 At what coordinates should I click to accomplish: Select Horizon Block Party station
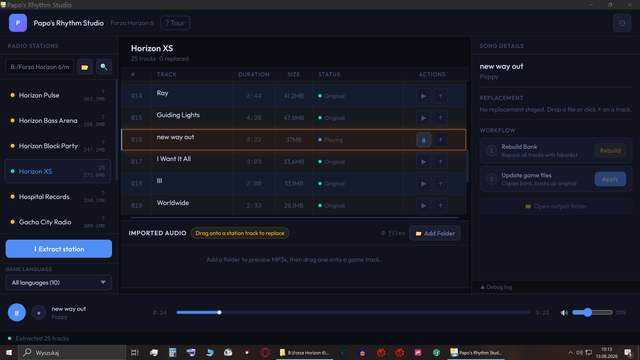[58, 146]
